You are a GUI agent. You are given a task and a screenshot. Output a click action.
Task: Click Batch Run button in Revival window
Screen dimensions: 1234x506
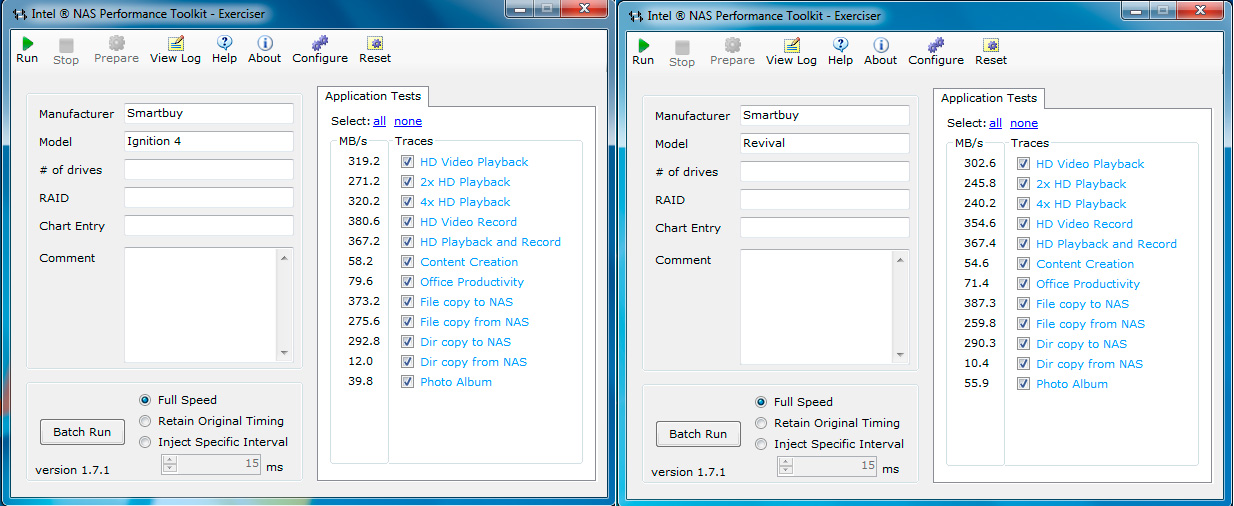coord(698,434)
